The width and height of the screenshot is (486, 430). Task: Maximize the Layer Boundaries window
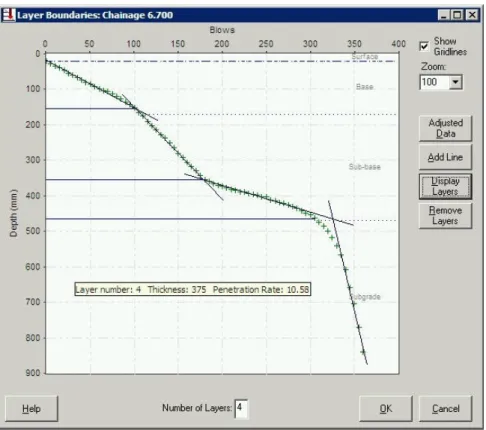[457, 15]
